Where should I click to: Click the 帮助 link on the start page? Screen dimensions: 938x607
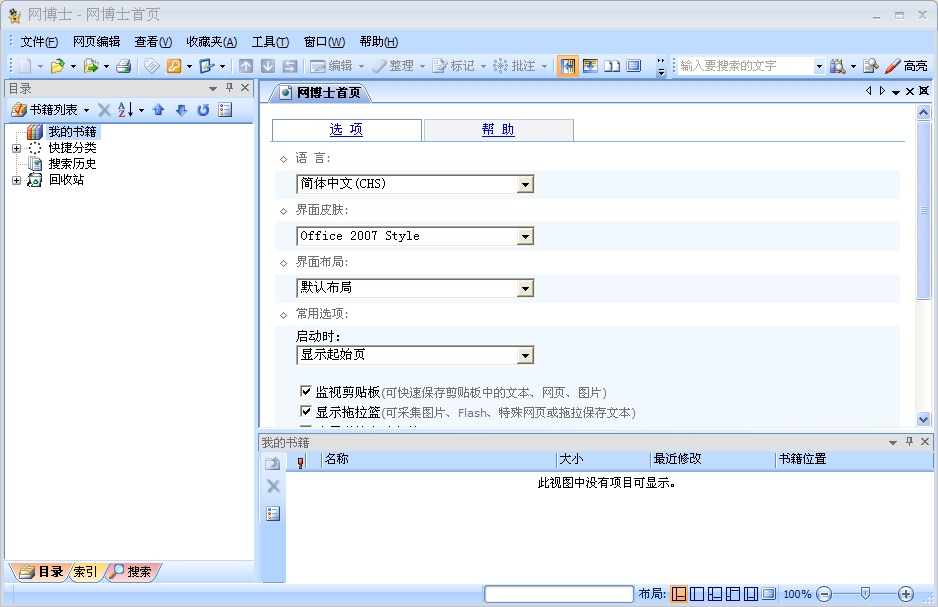(498, 129)
